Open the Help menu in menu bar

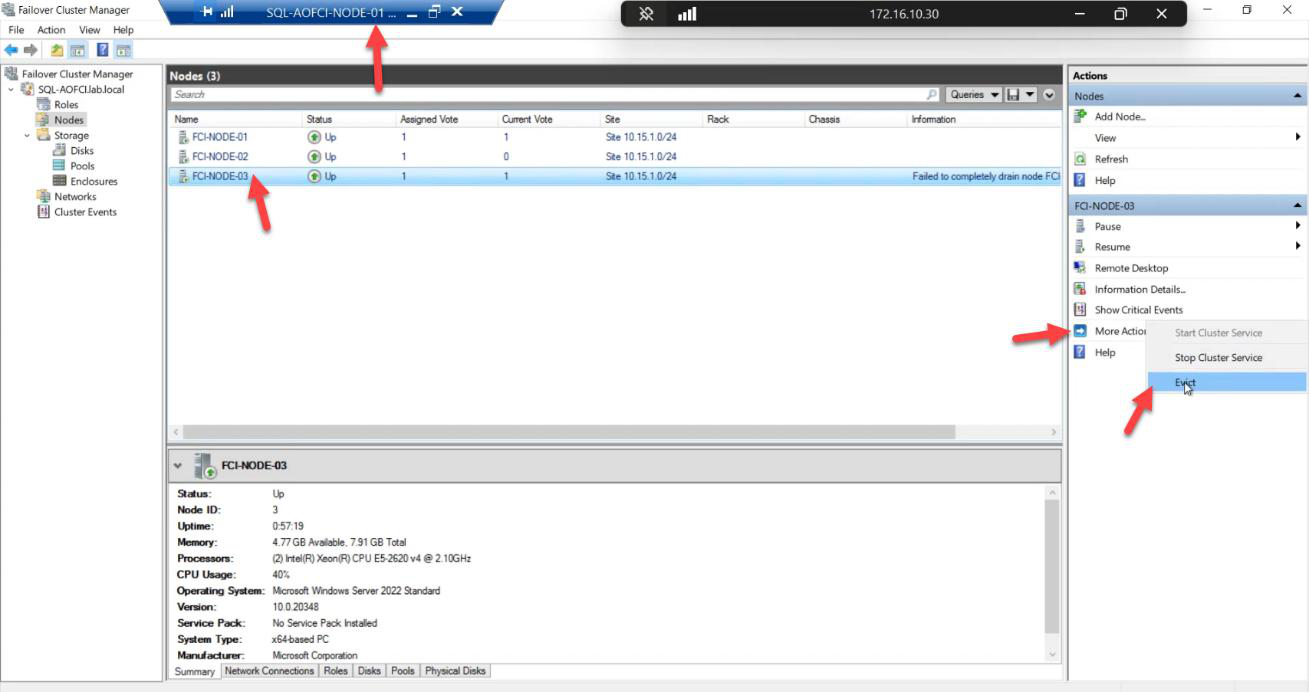[123, 30]
